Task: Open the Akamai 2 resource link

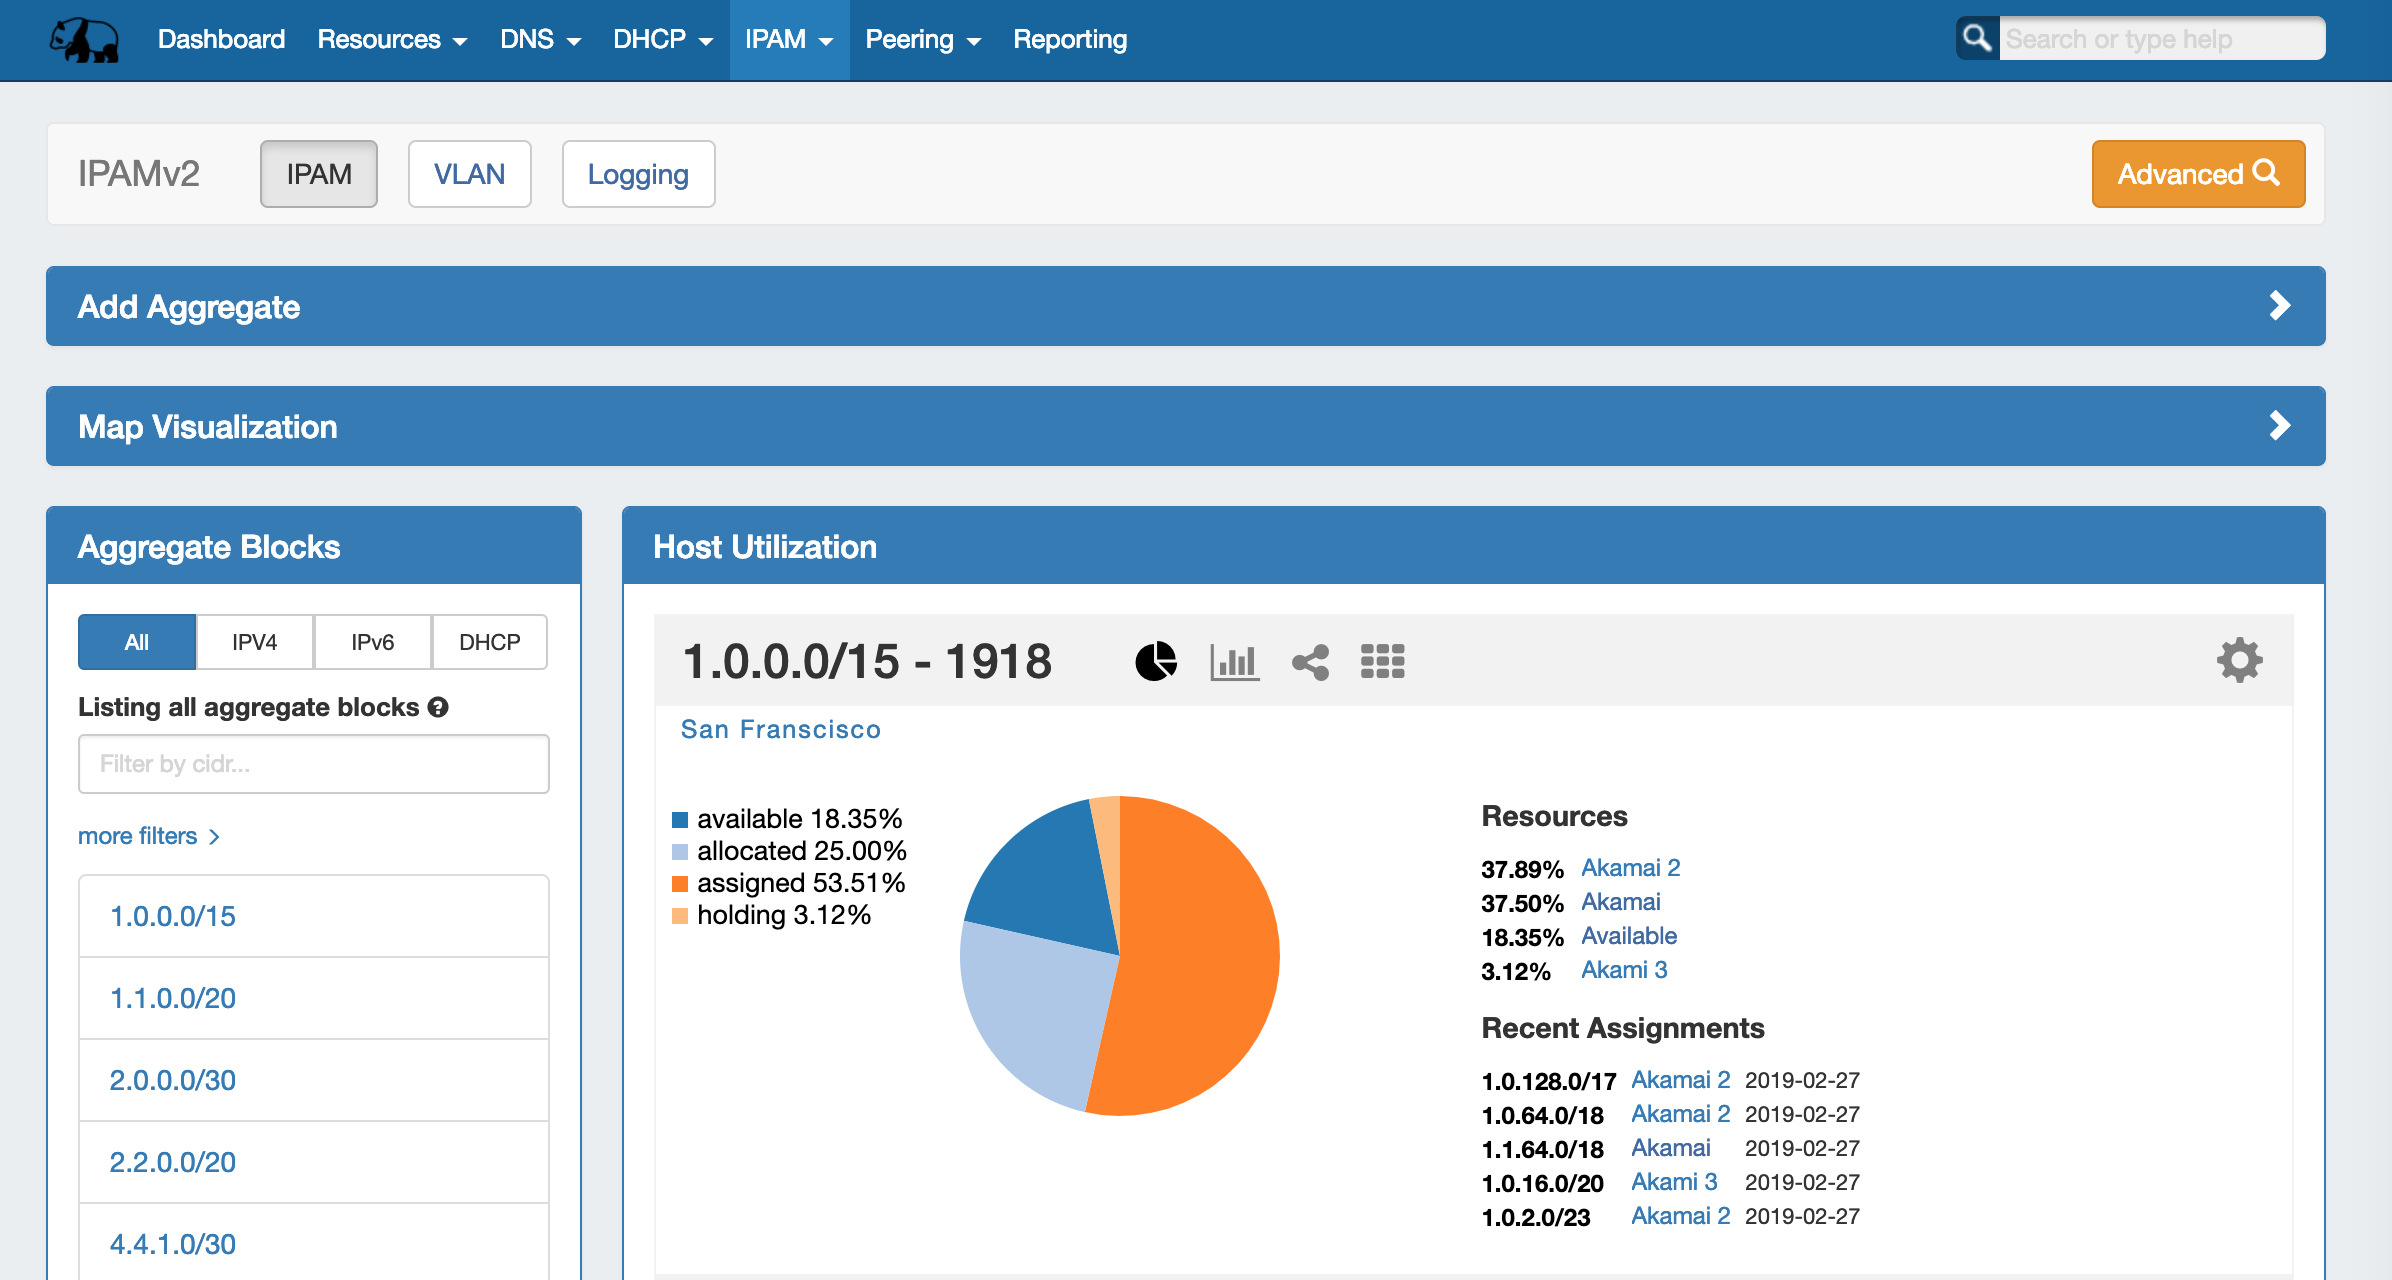Action: pos(1630,868)
